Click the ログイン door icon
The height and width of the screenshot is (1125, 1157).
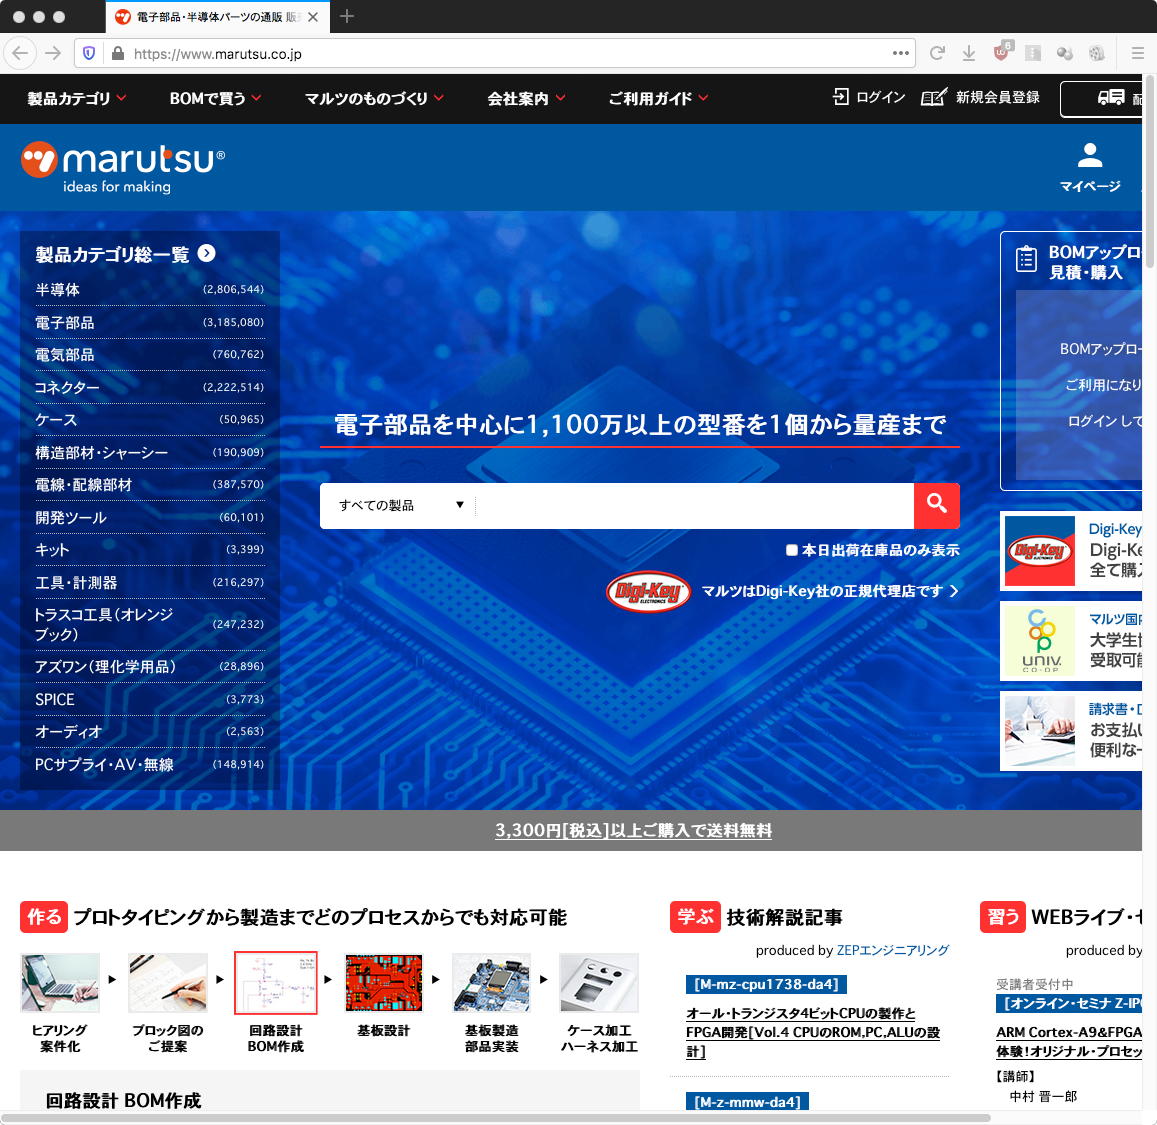[x=841, y=97]
